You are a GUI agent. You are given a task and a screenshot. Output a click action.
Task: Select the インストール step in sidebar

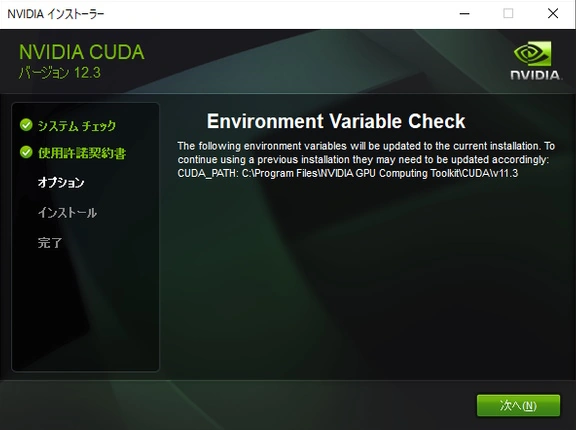(x=67, y=213)
